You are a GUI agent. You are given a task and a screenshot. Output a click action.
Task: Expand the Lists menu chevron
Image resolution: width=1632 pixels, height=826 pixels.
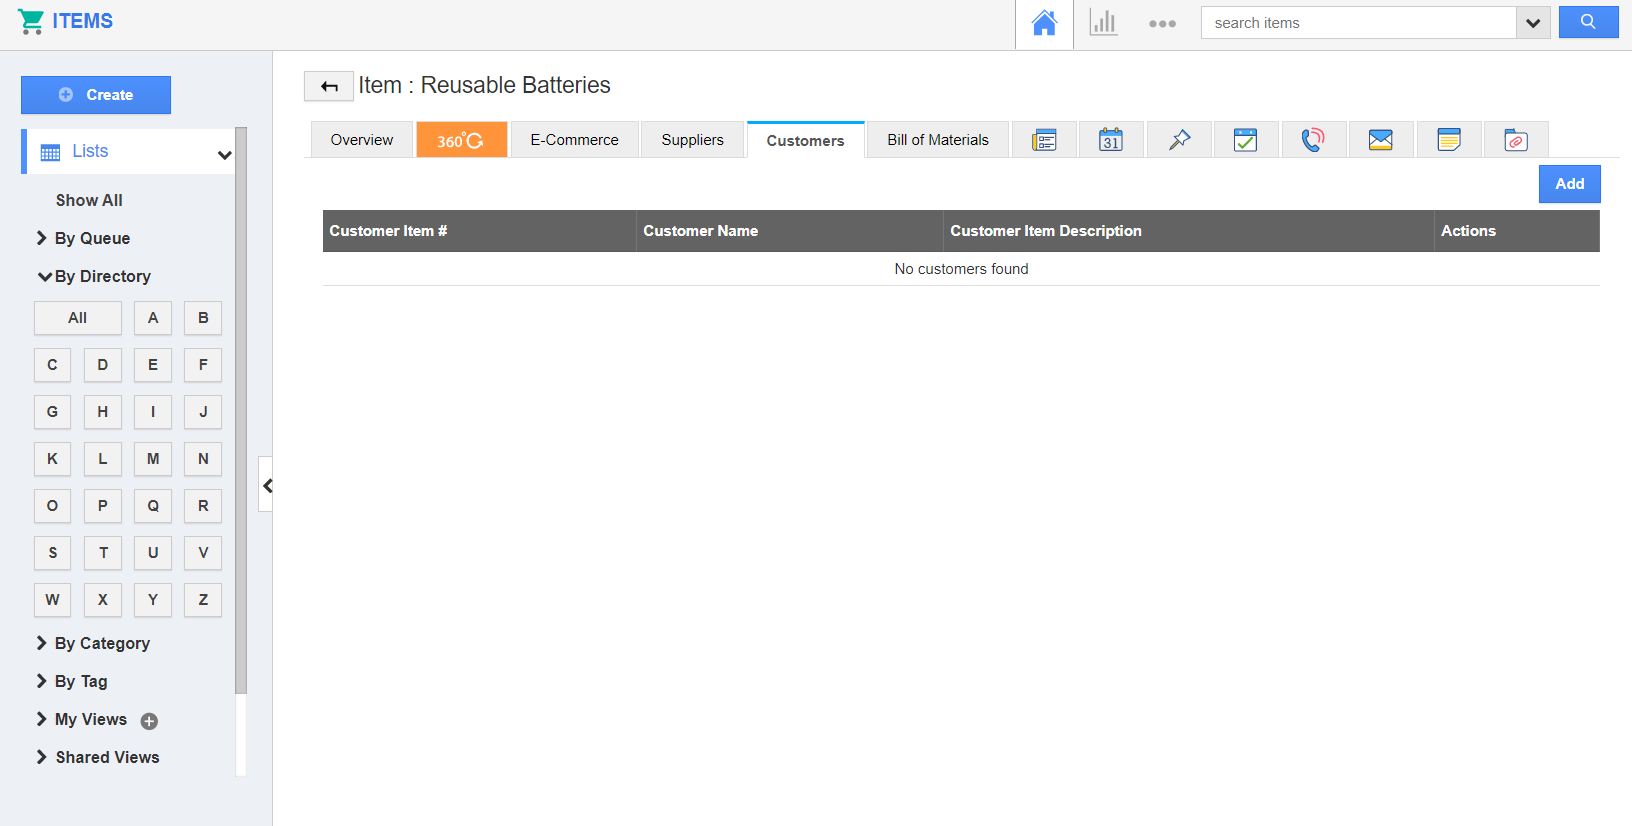tap(224, 155)
